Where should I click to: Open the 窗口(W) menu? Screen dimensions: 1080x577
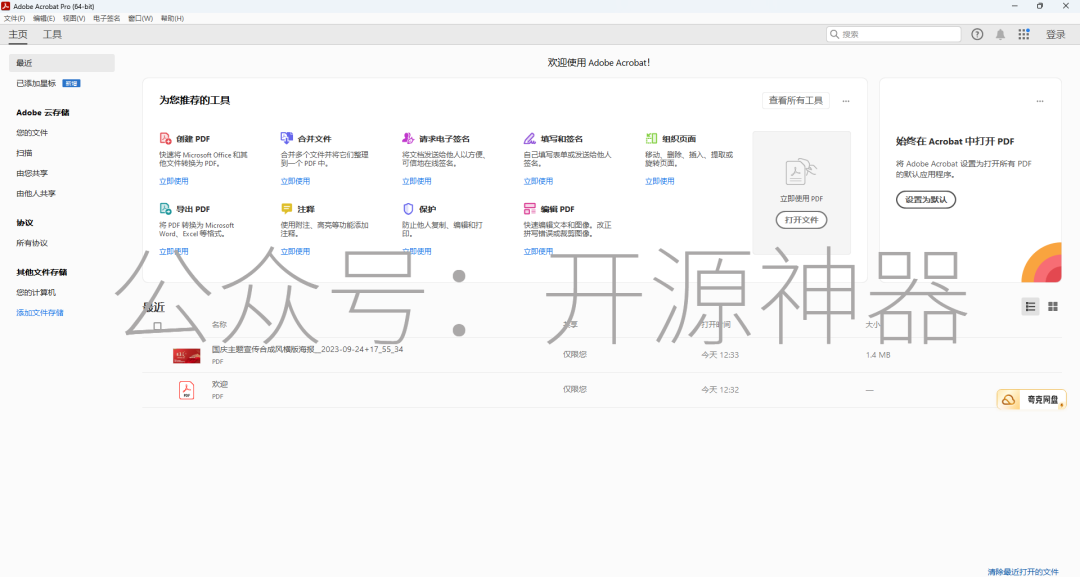tap(141, 19)
